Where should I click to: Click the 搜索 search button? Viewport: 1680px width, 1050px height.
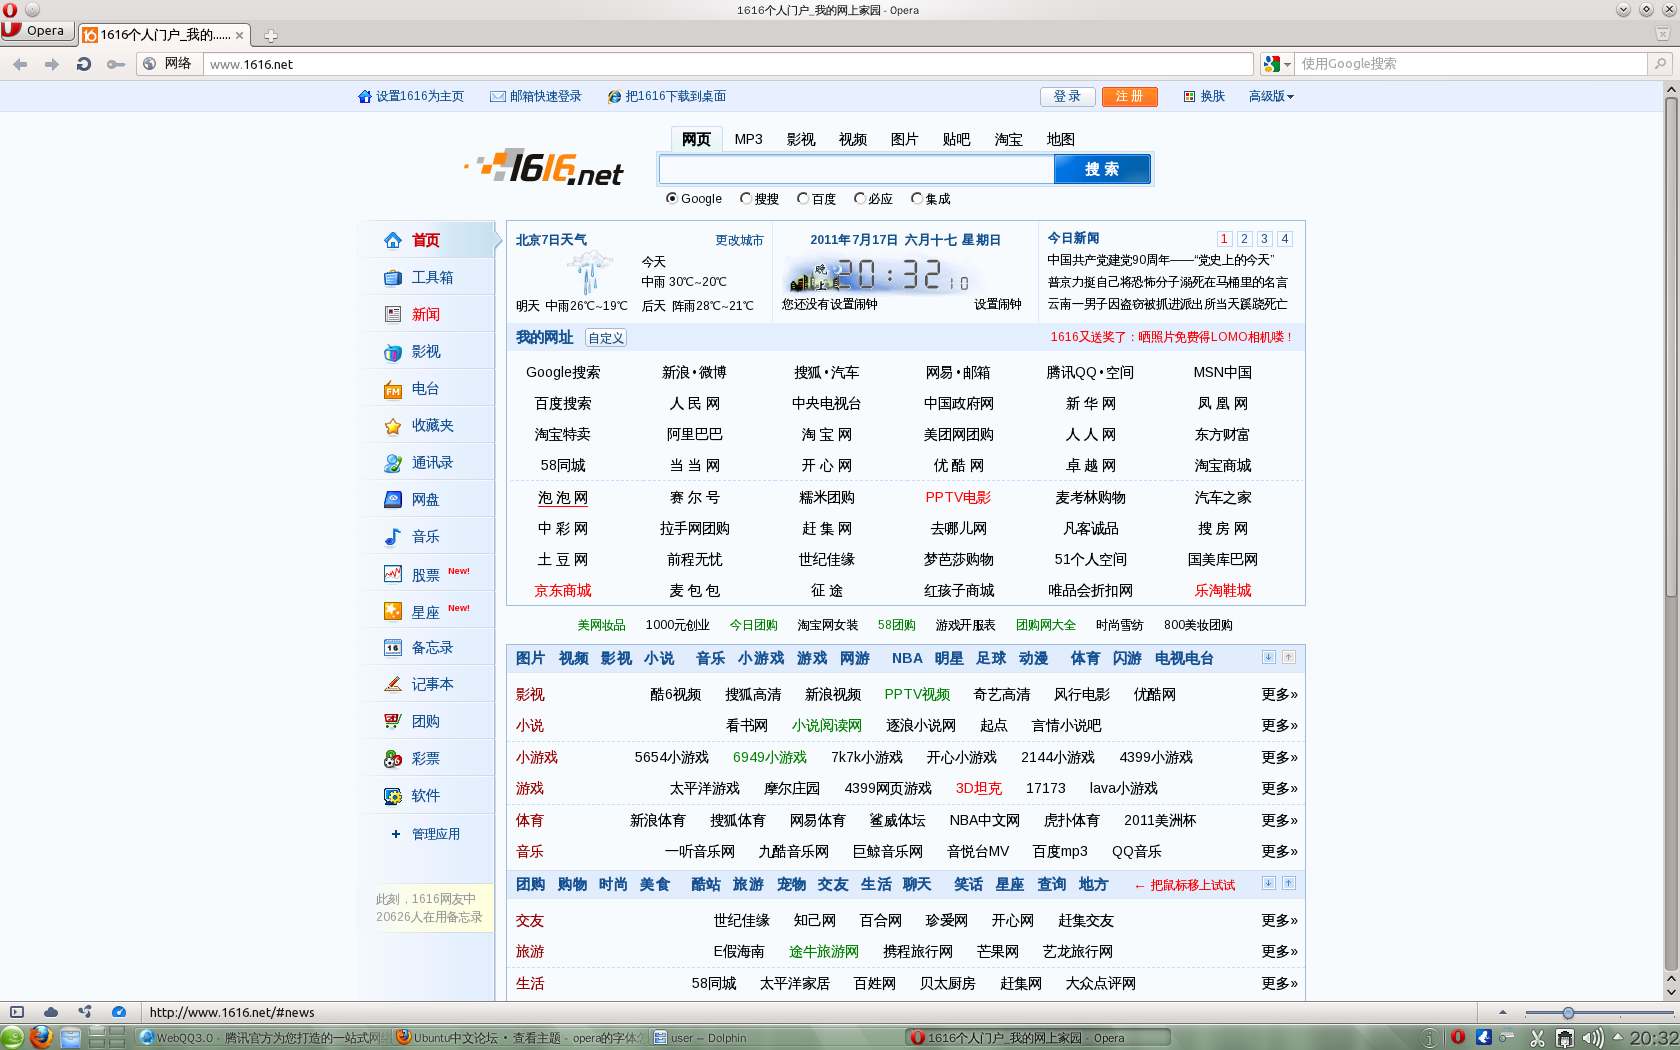pyautogui.click(x=1102, y=169)
